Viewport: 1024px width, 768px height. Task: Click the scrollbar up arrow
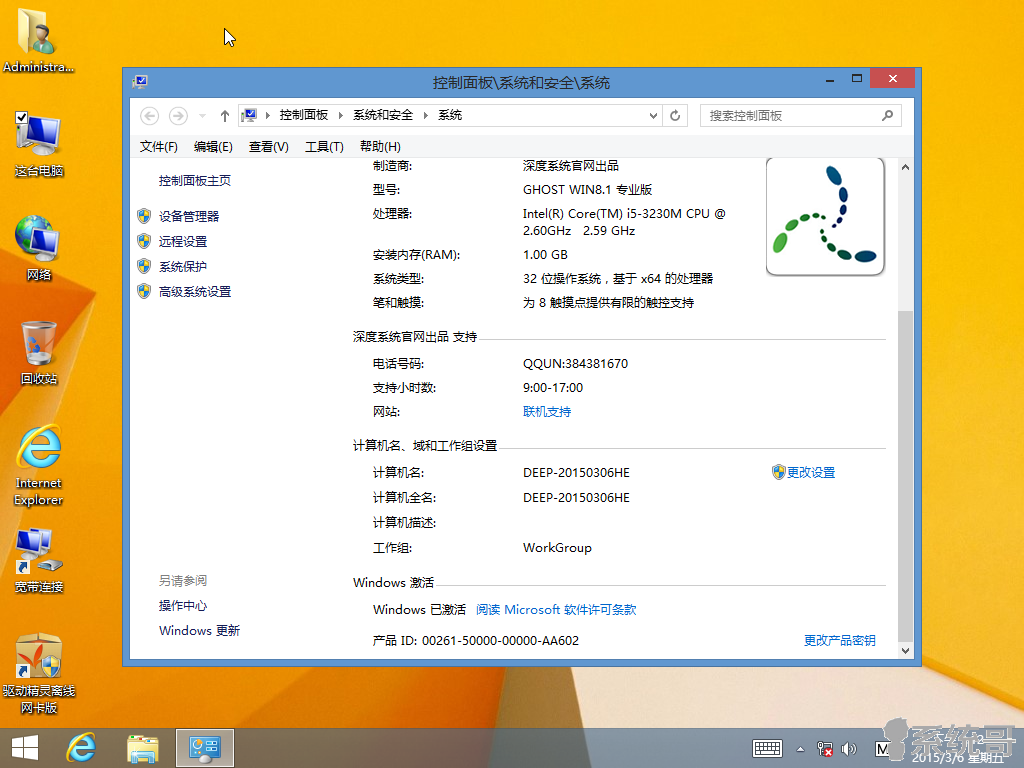pyautogui.click(x=905, y=167)
